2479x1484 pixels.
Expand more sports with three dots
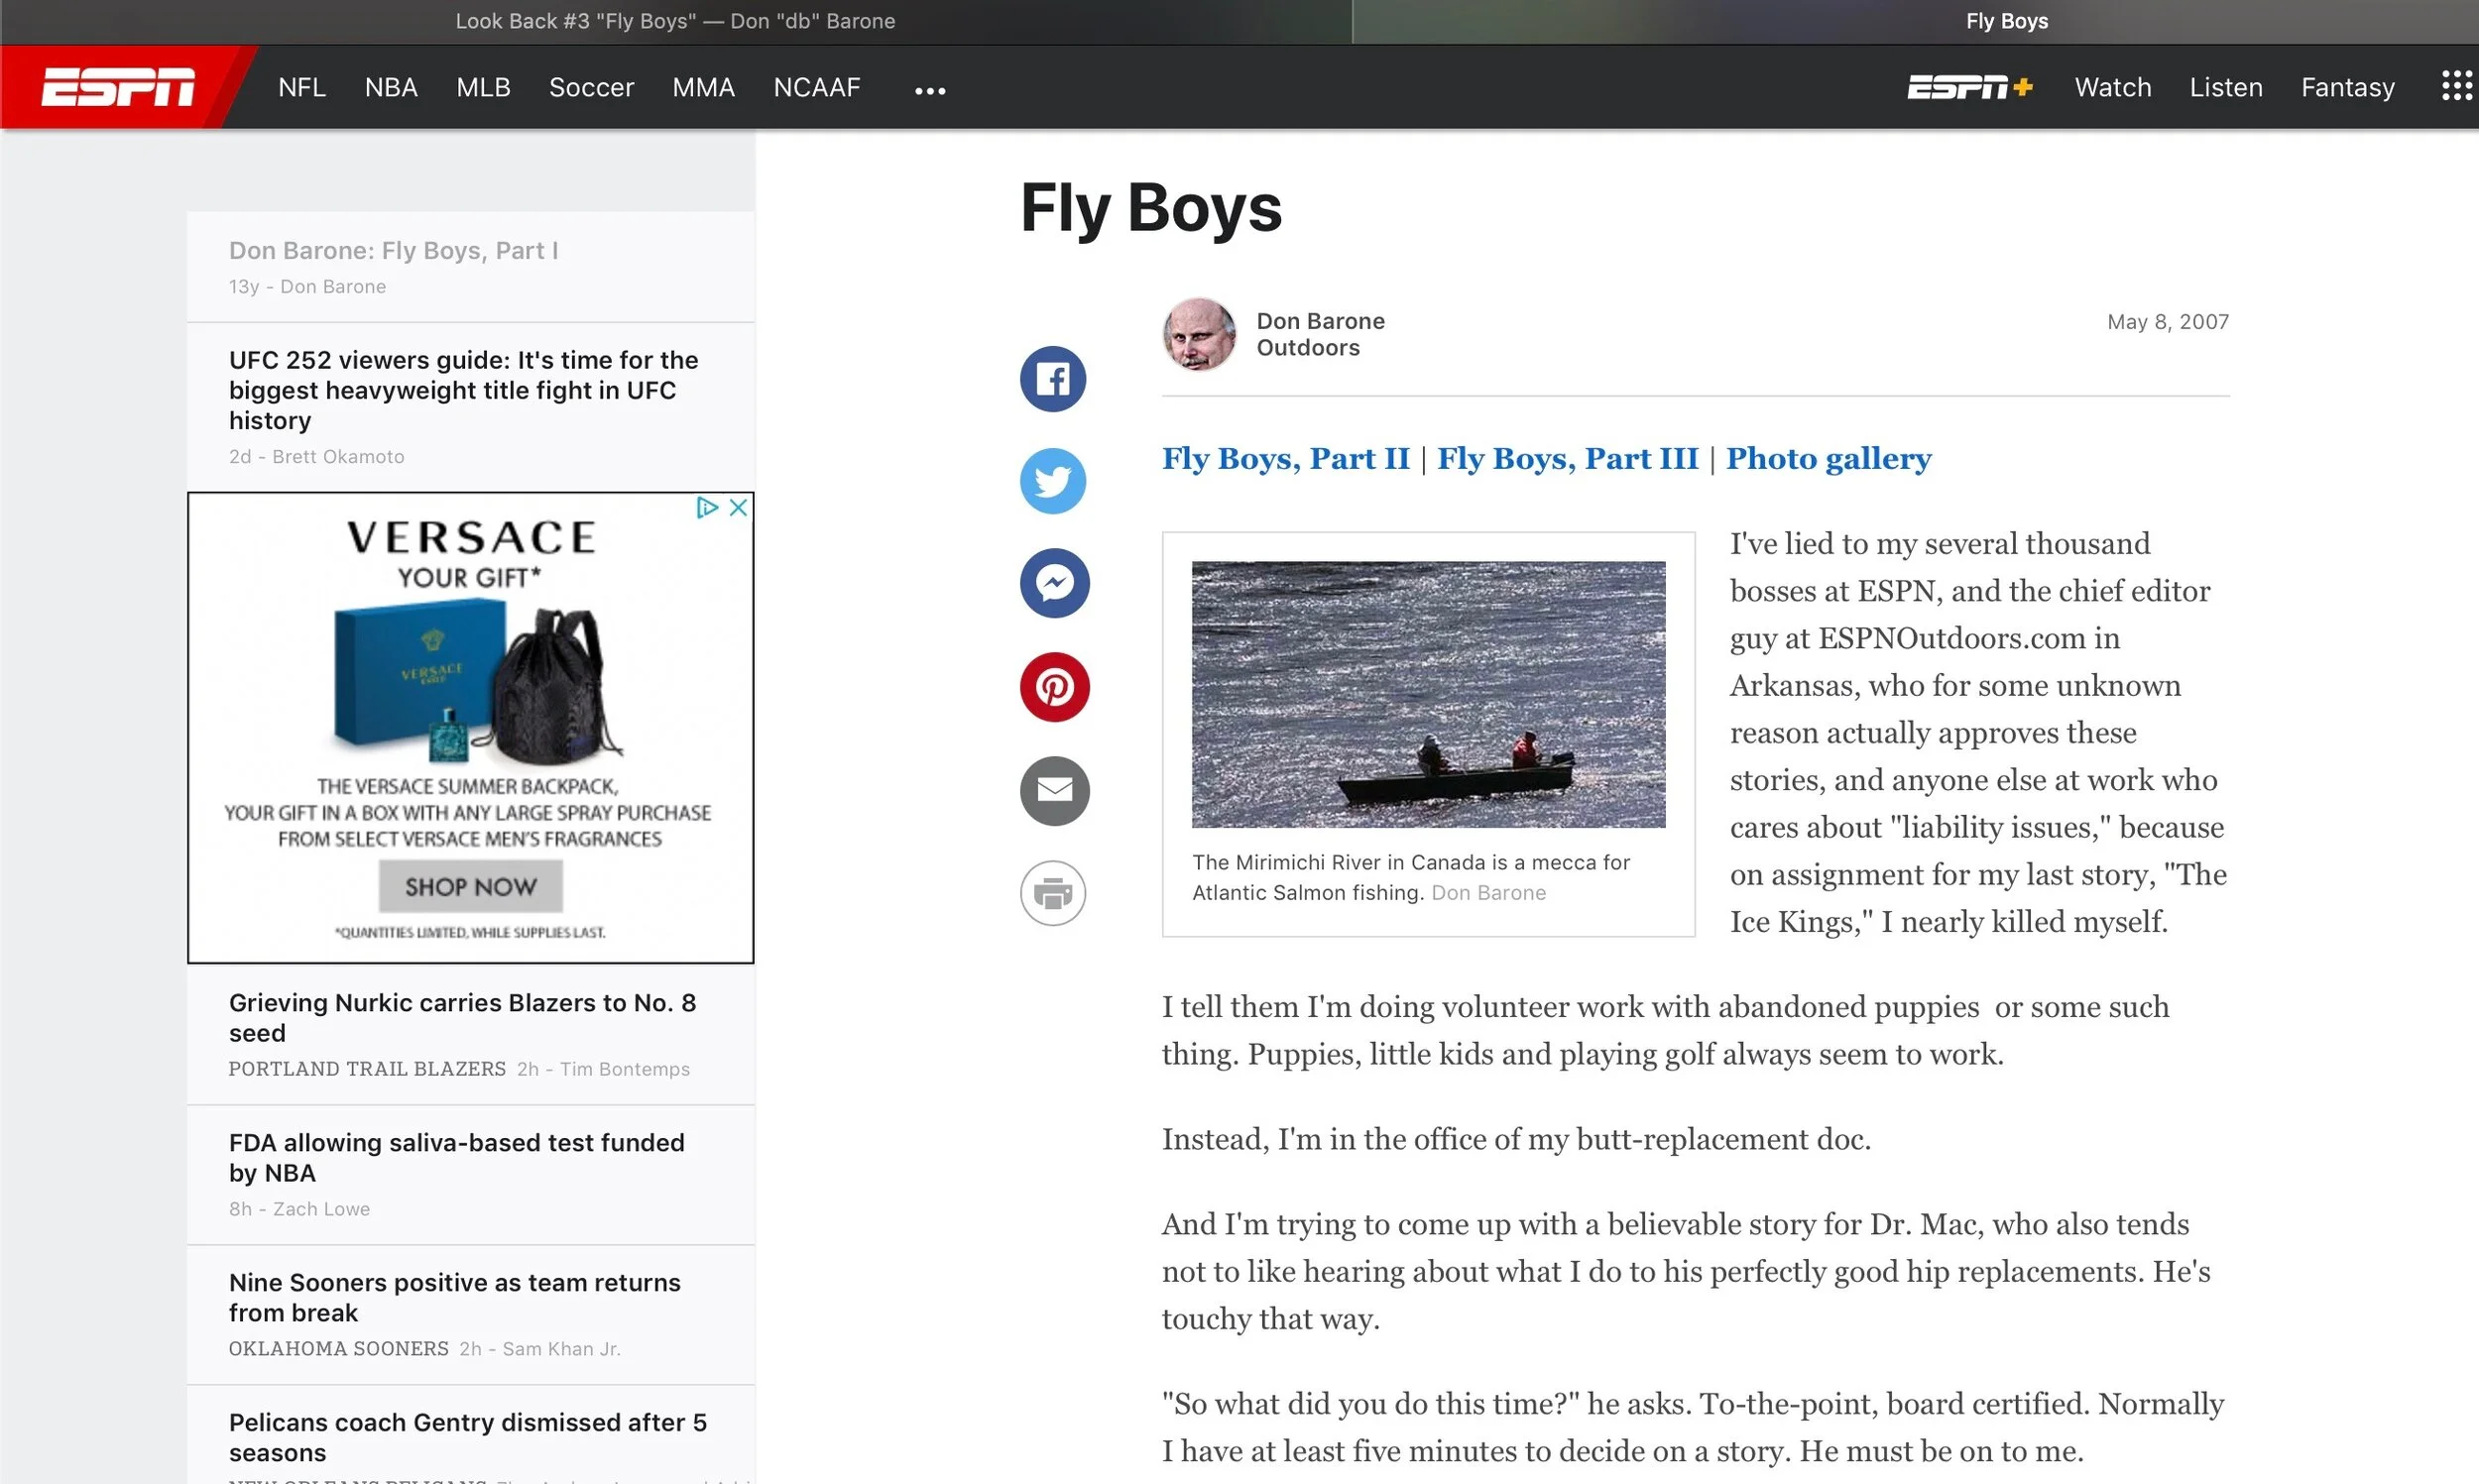930,90
